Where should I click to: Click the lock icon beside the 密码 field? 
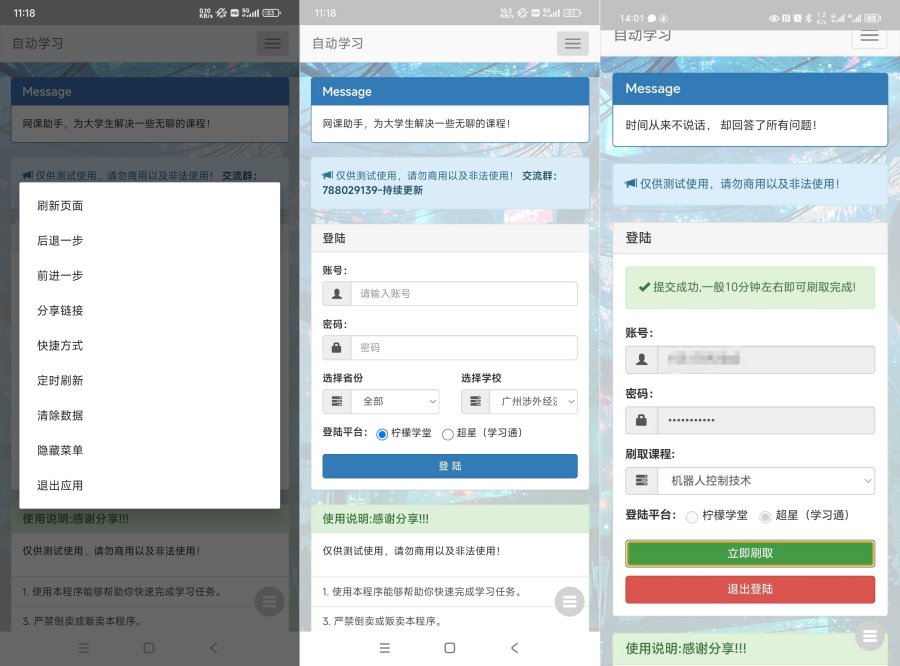pos(337,347)
